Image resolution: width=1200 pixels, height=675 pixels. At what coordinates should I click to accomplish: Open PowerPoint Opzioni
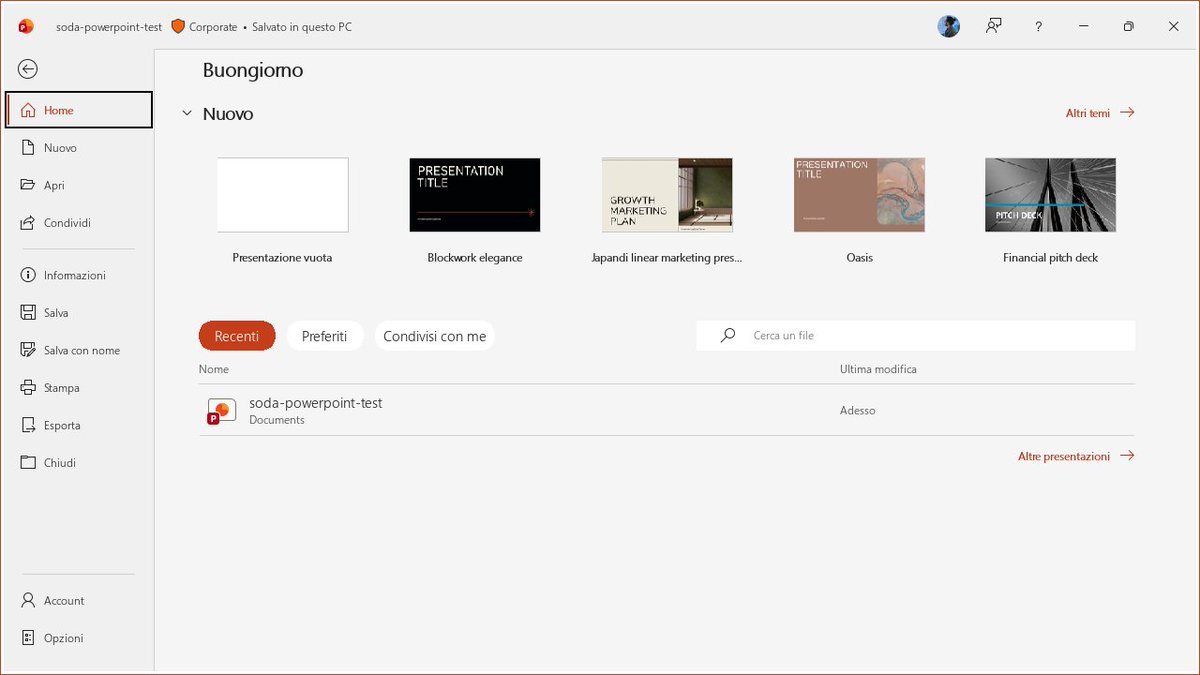(x=79, y=638)
